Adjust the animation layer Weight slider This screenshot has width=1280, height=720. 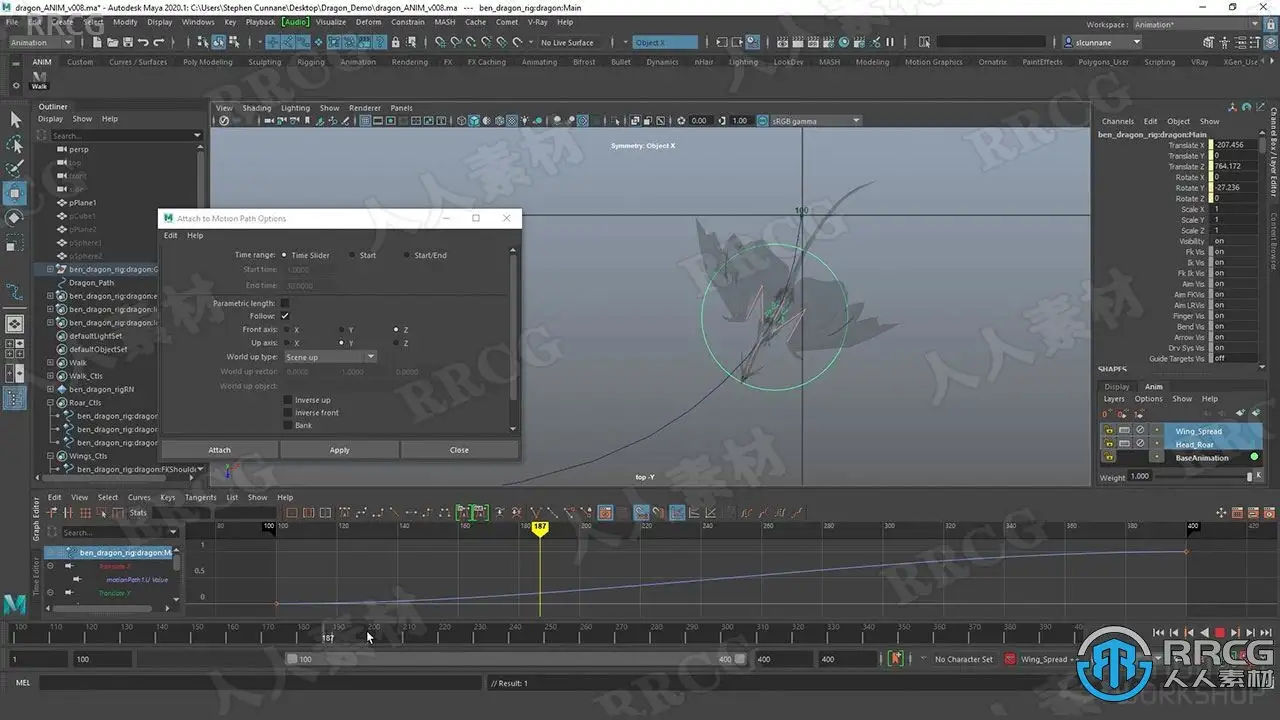(x=1248, y=477)
